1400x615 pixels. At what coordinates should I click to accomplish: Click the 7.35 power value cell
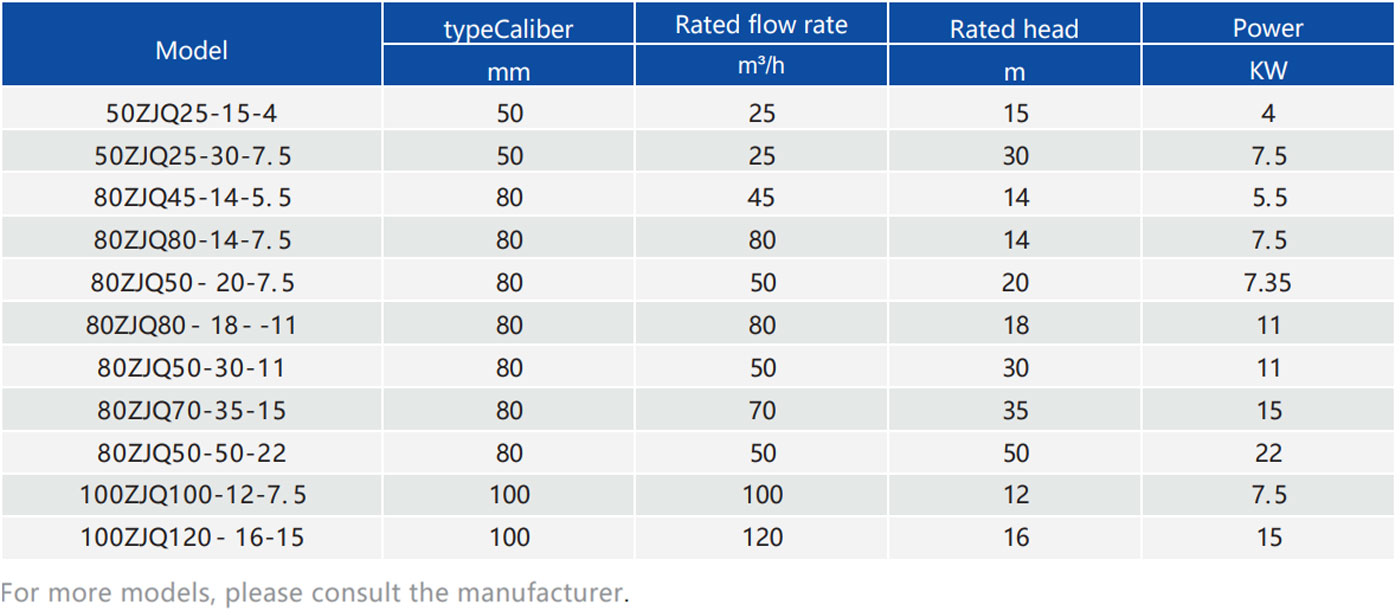[x=1268, y=283]
